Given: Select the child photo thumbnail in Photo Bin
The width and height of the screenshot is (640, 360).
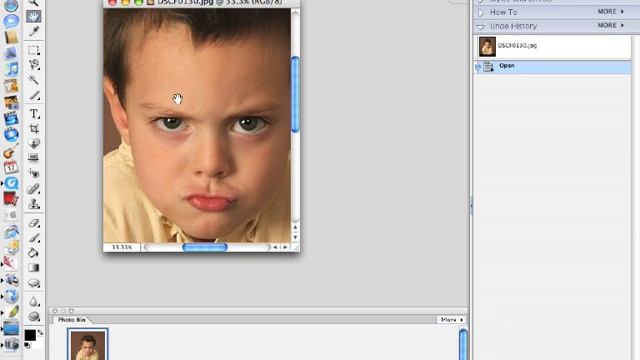Looking at the screenshot, I should (88, 344).
